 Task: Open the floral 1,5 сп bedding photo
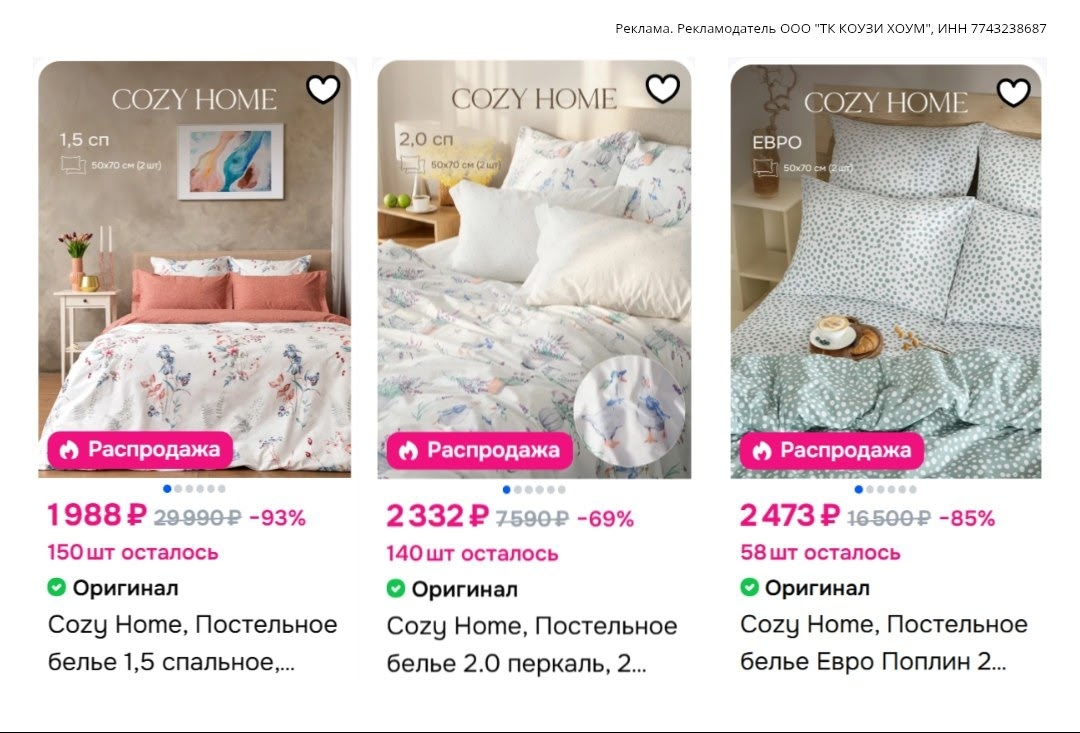pos(194,269)
